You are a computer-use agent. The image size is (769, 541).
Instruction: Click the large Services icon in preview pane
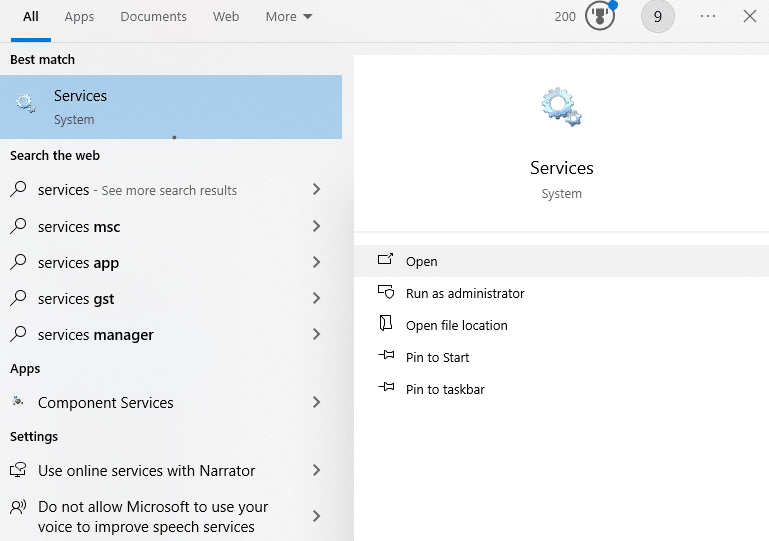click(x=561, y=106)
